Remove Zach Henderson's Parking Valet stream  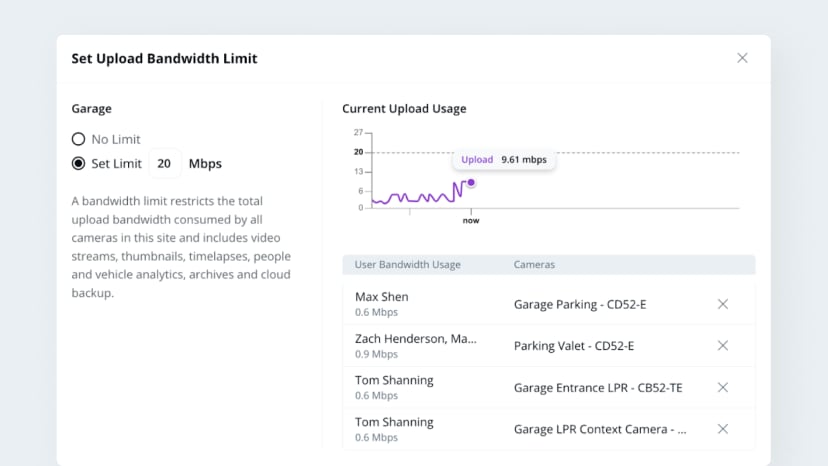(723, 346)
